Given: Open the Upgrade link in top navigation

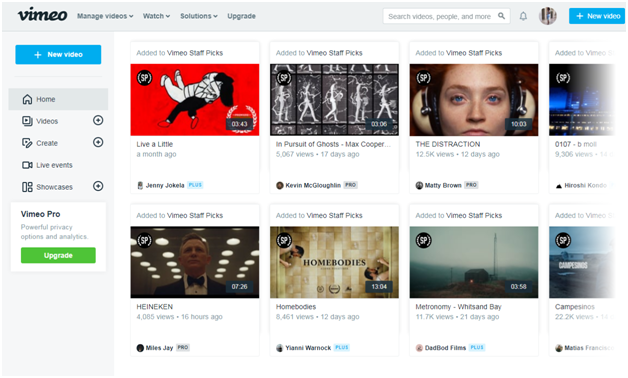Looking at the screenshot, I should pos(242,16).
